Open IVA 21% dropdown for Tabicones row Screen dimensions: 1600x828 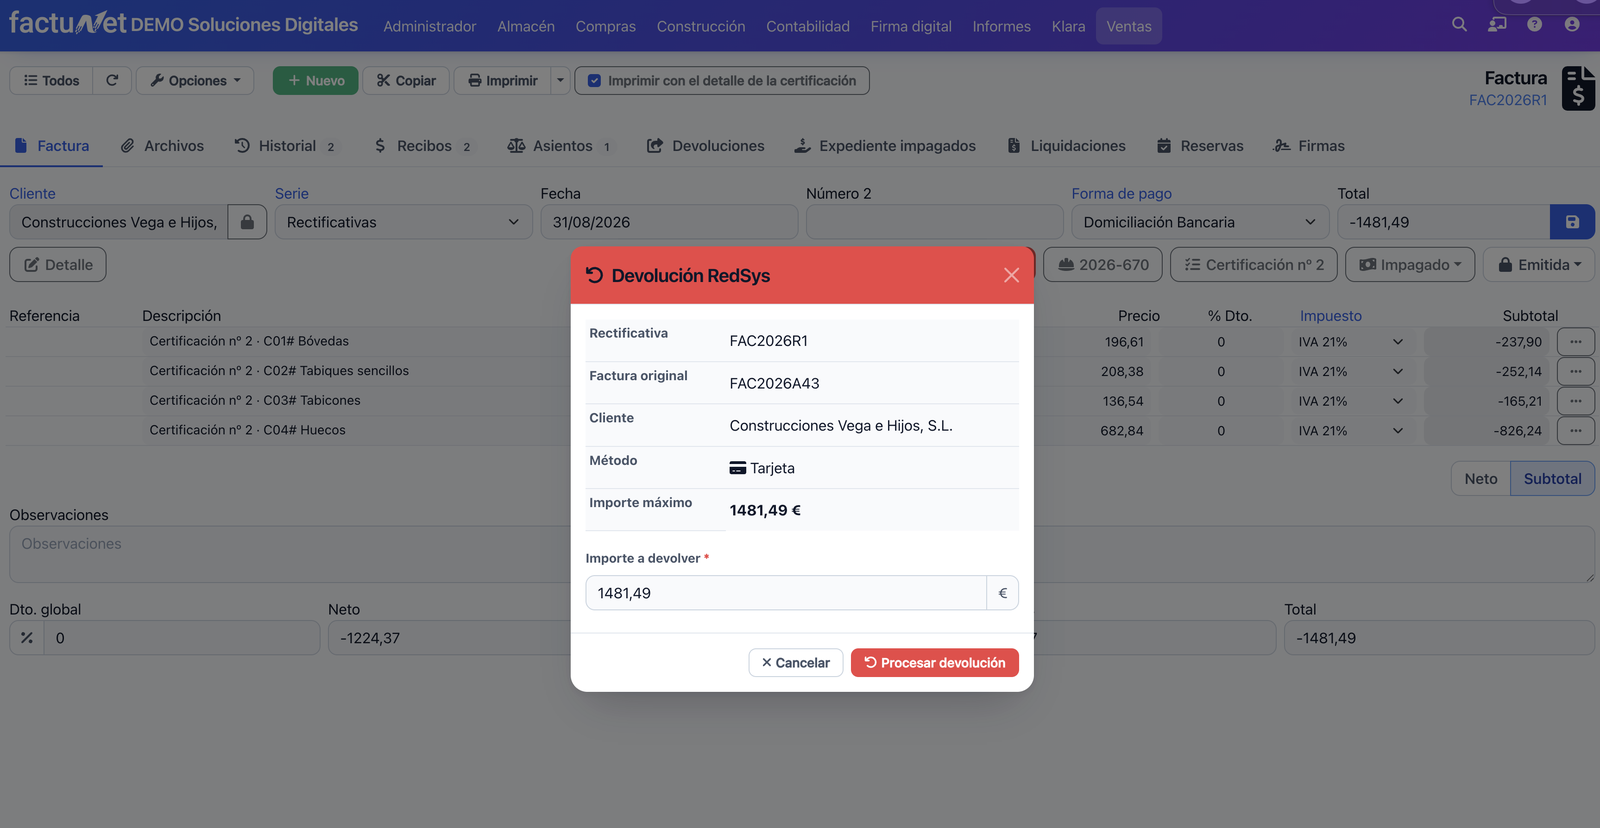(1350, 401)
